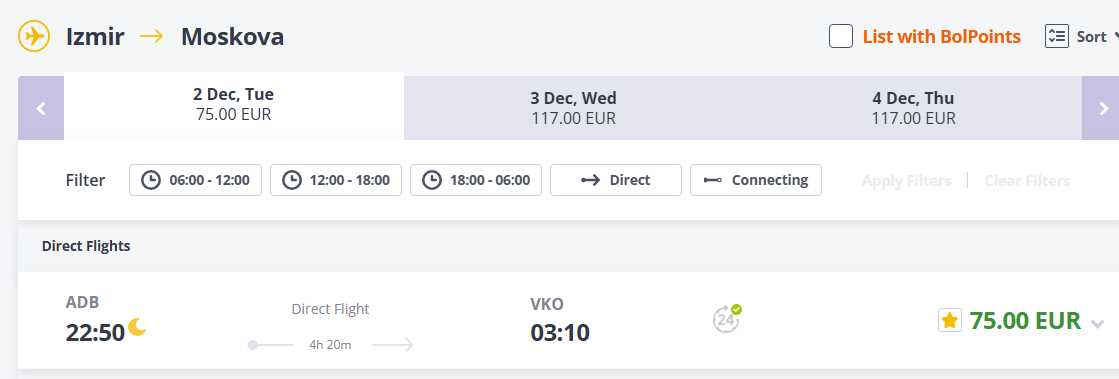Screen dimensions: 1119x379
Task: Click the Sort list icon
Action: click(x=1056, y=36)
